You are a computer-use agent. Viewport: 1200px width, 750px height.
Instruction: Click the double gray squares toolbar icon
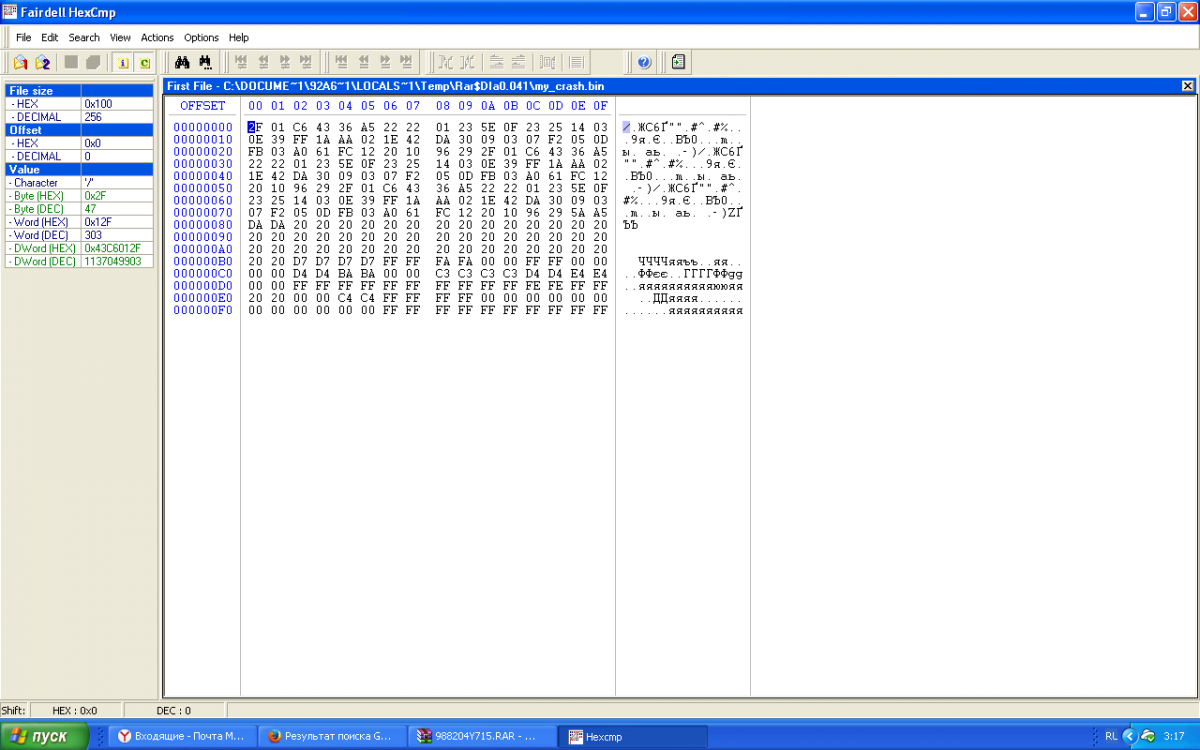point(93,62)
